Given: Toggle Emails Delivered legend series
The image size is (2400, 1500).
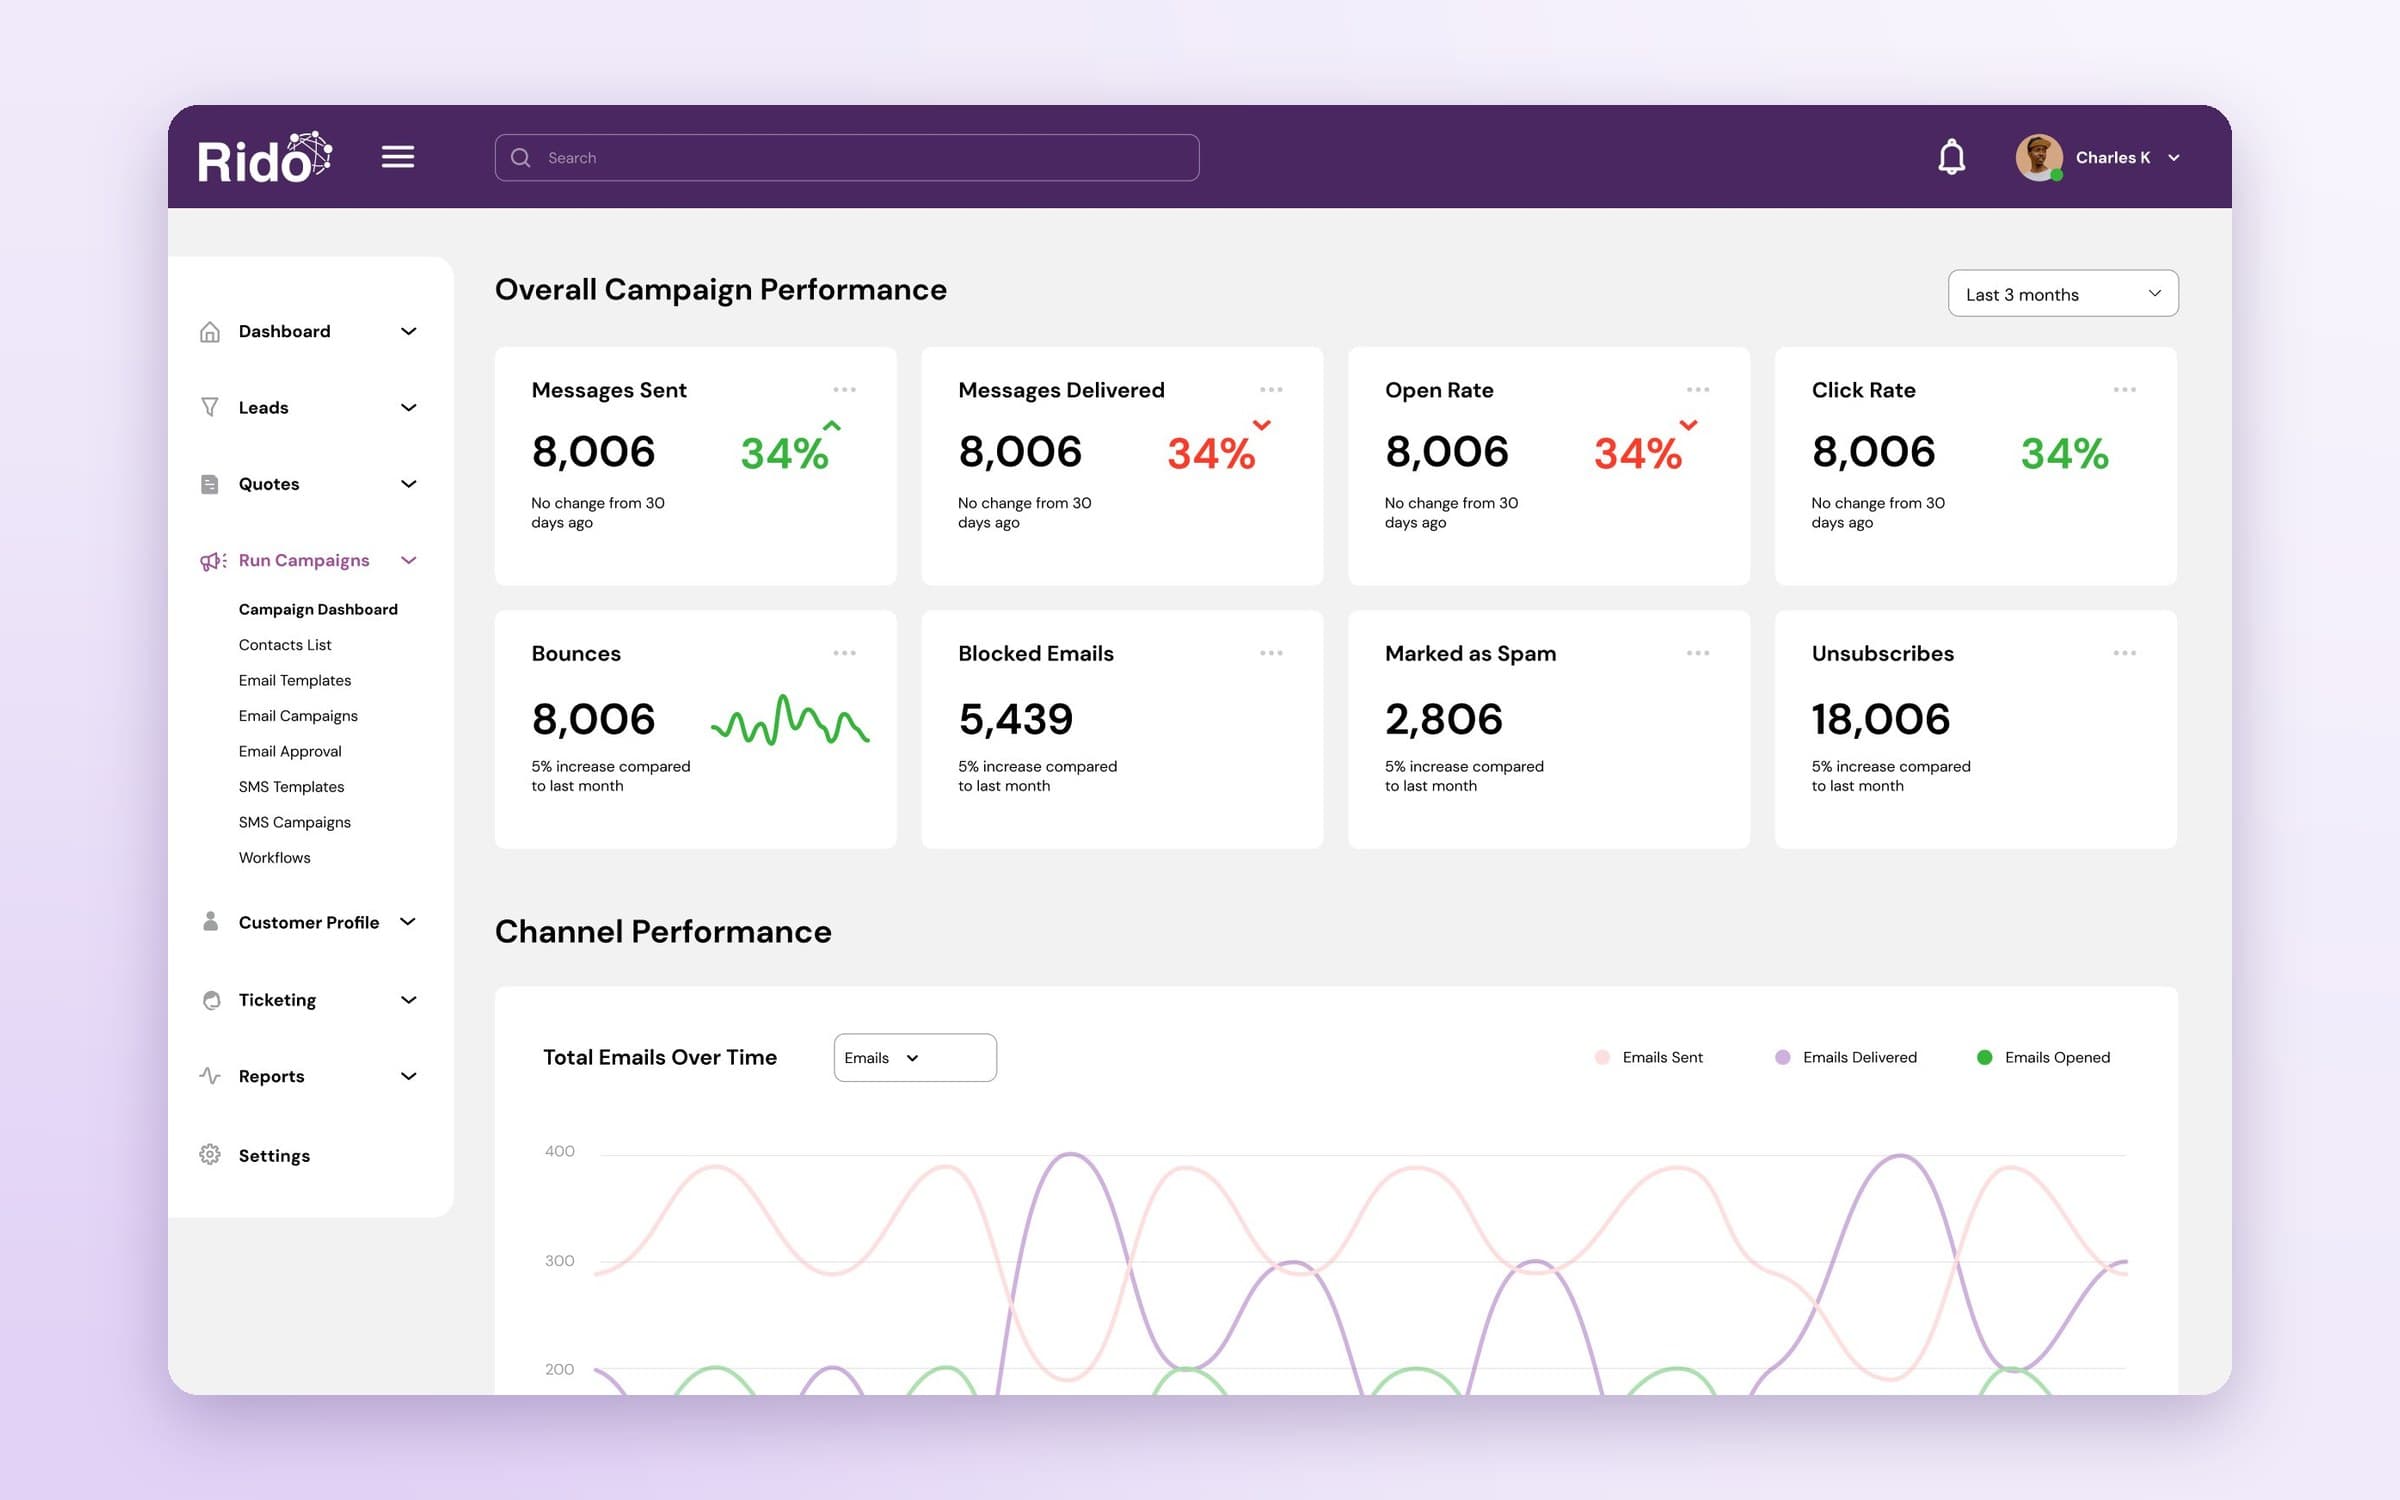Looking at the screenshot, I should [1846, 1057].
